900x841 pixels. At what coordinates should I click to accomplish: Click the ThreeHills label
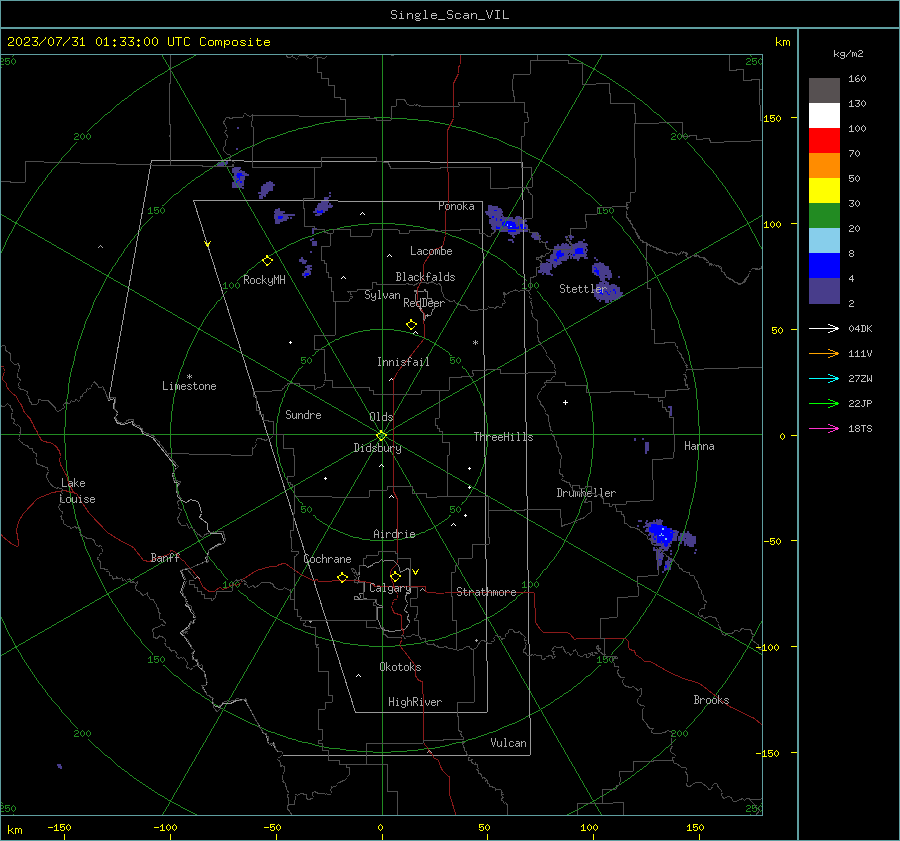coord(503,437)
